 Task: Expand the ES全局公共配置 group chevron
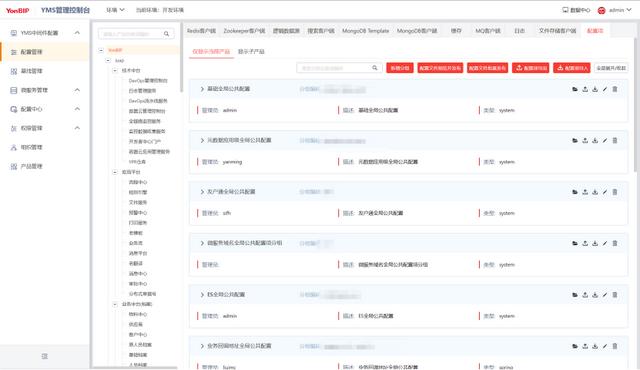[x=202, y=295]
